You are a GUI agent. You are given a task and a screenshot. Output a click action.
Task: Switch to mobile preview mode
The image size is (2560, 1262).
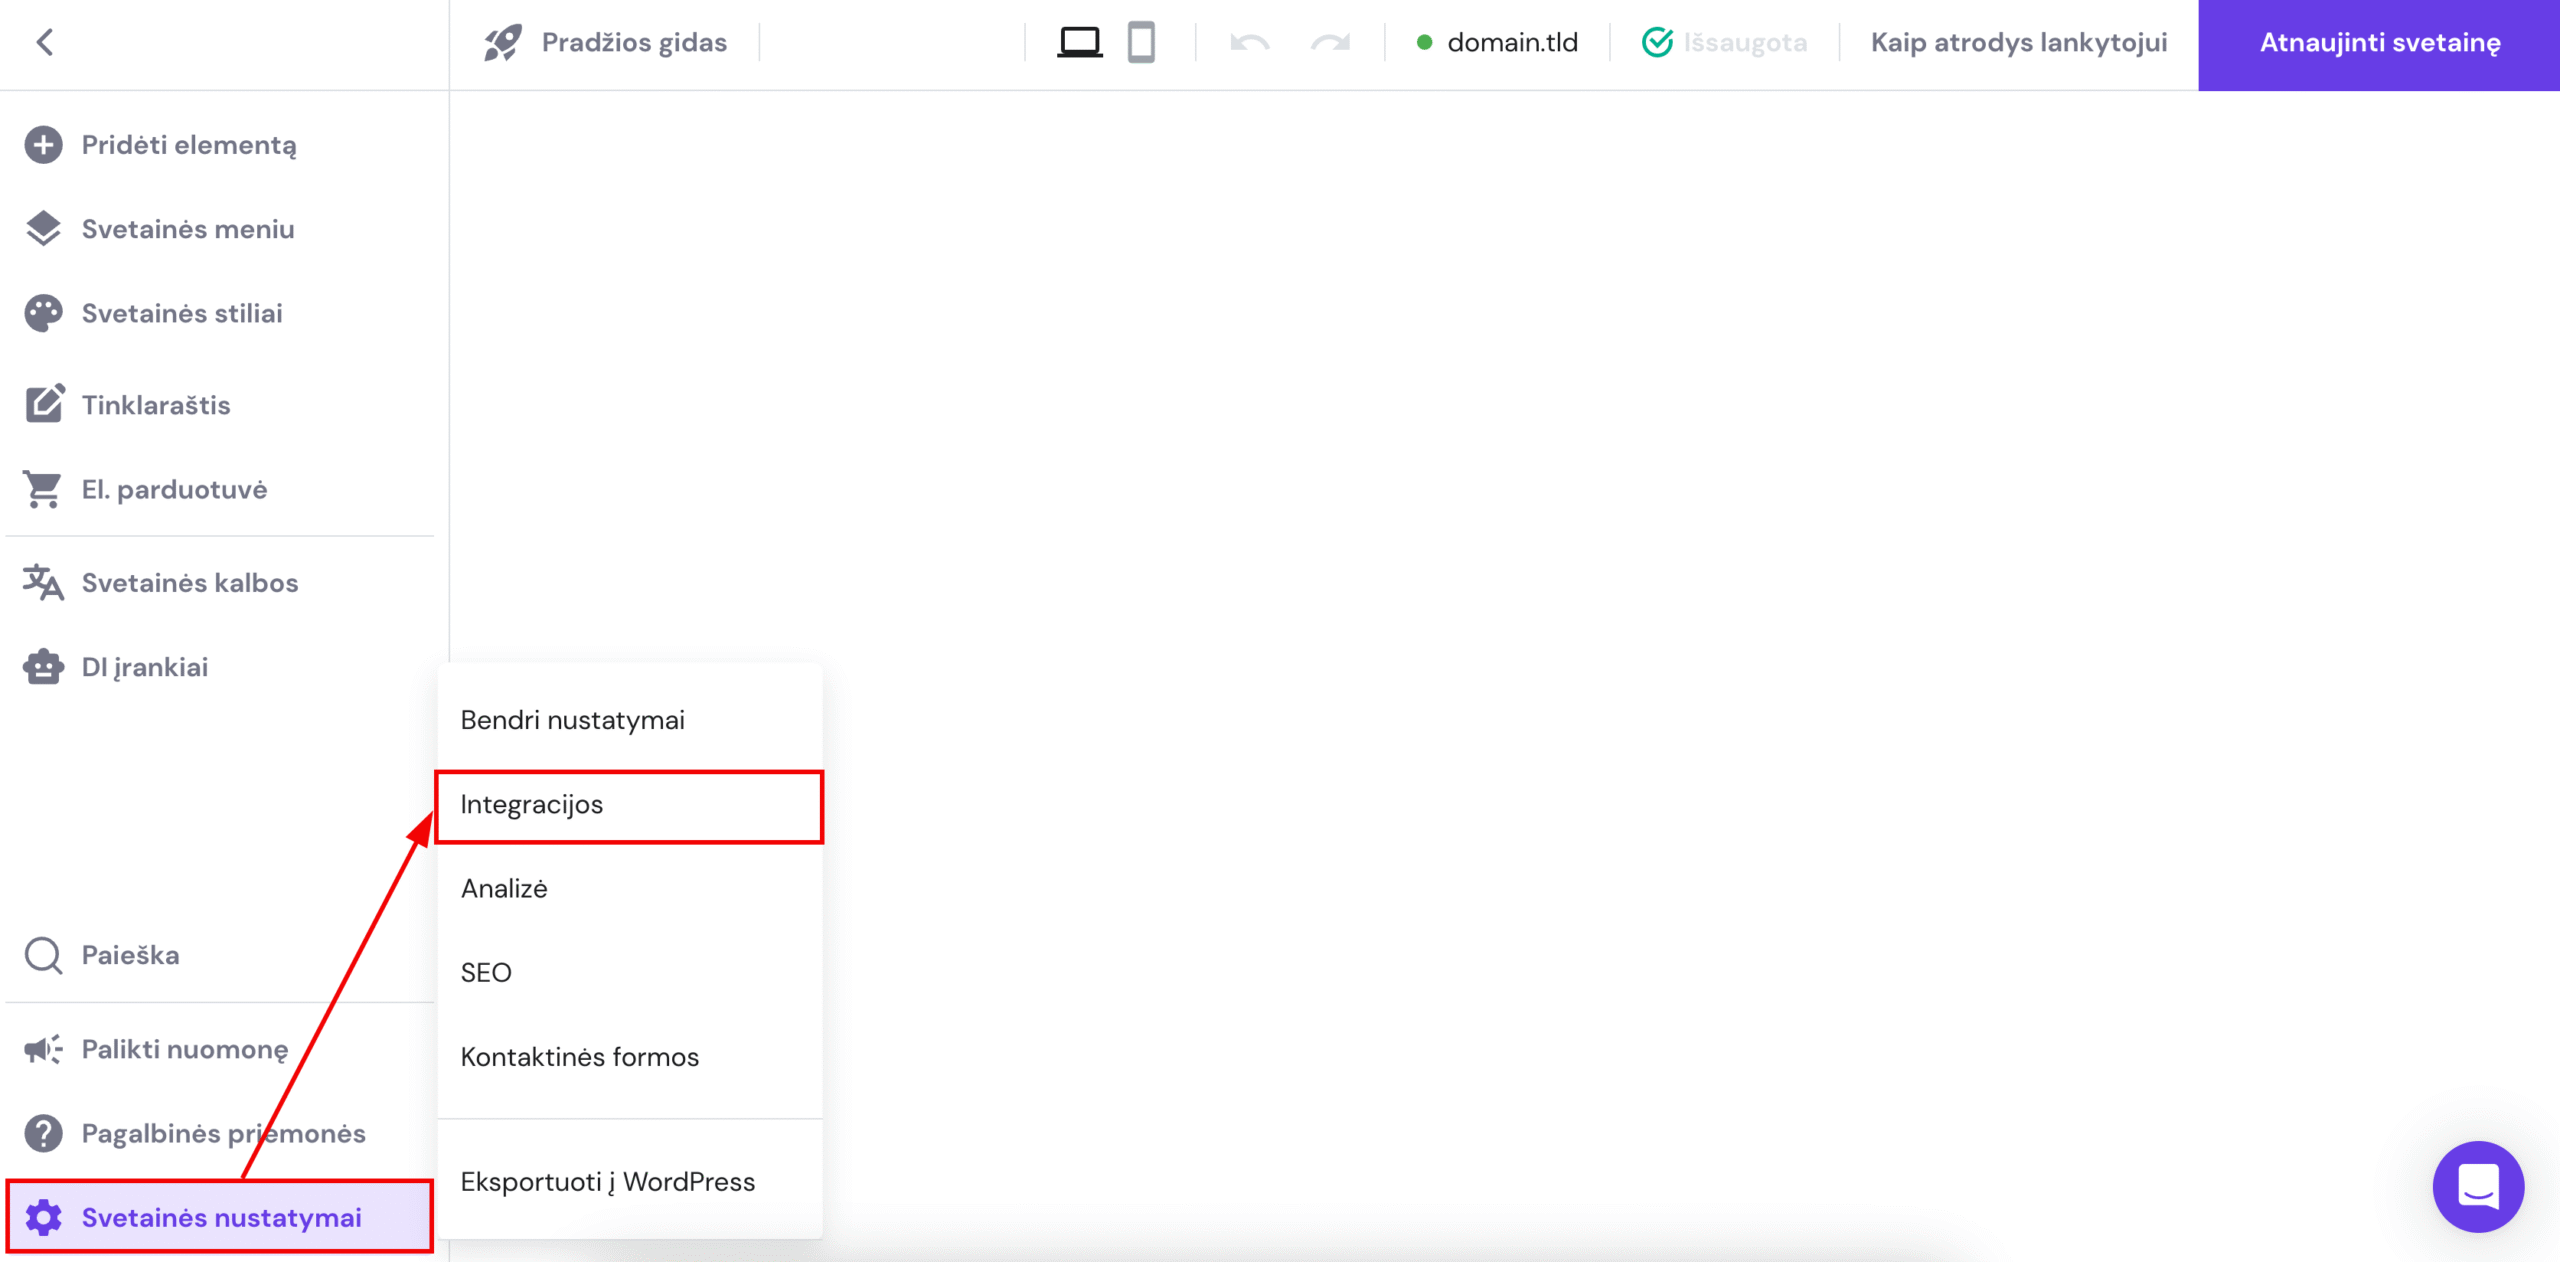point(1143,42)
